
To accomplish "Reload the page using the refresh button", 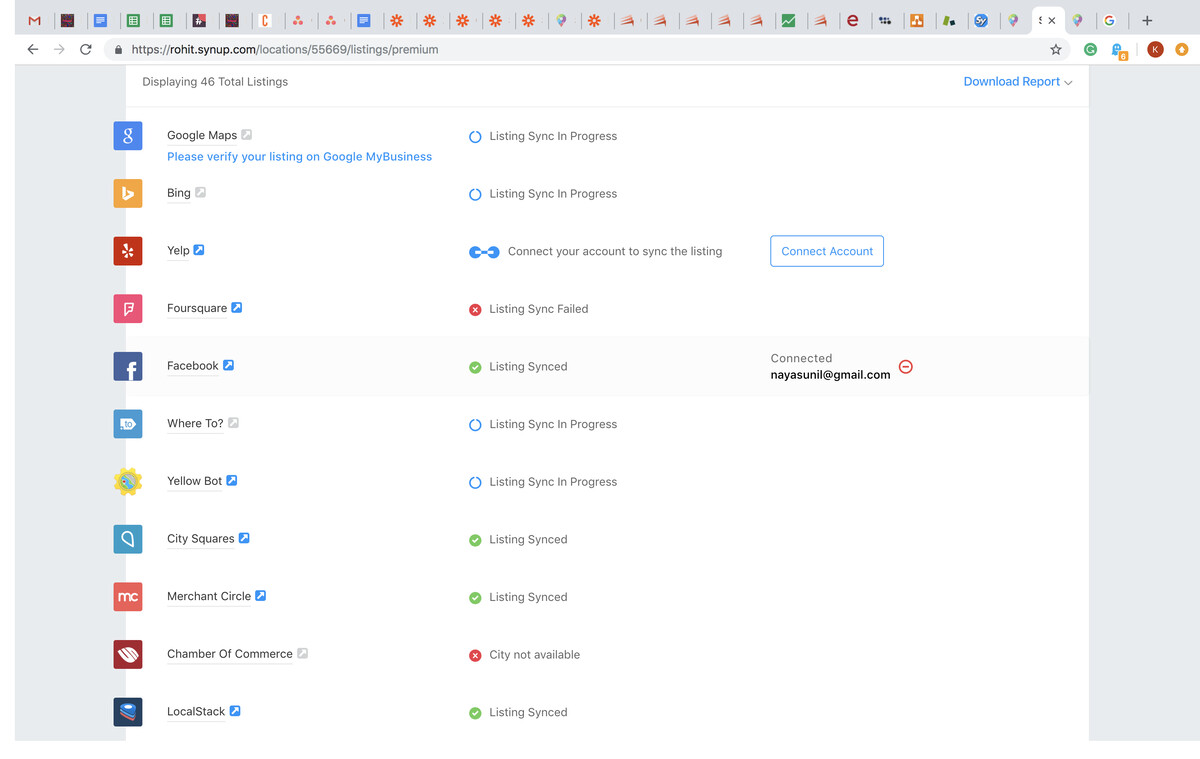I will [x=86, y=49].
